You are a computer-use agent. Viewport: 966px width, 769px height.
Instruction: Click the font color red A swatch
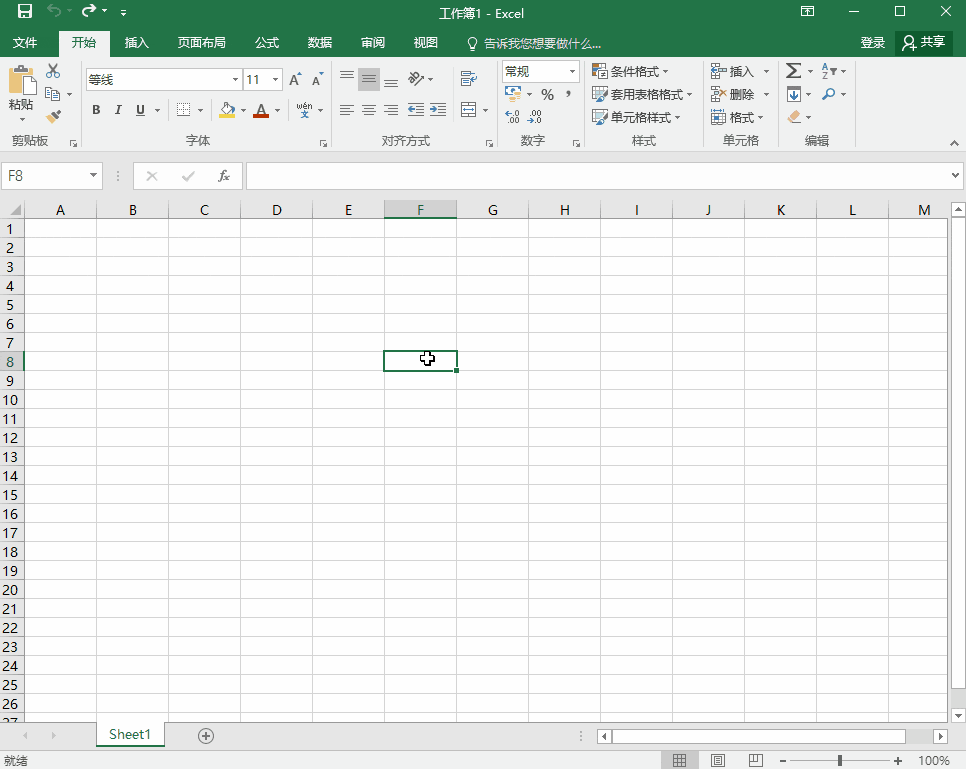click(x=261, y=110)
